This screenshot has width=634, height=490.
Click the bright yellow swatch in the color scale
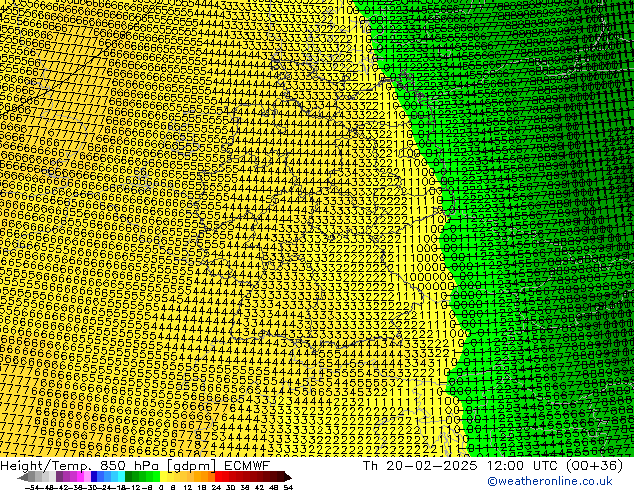coord(163,477)
